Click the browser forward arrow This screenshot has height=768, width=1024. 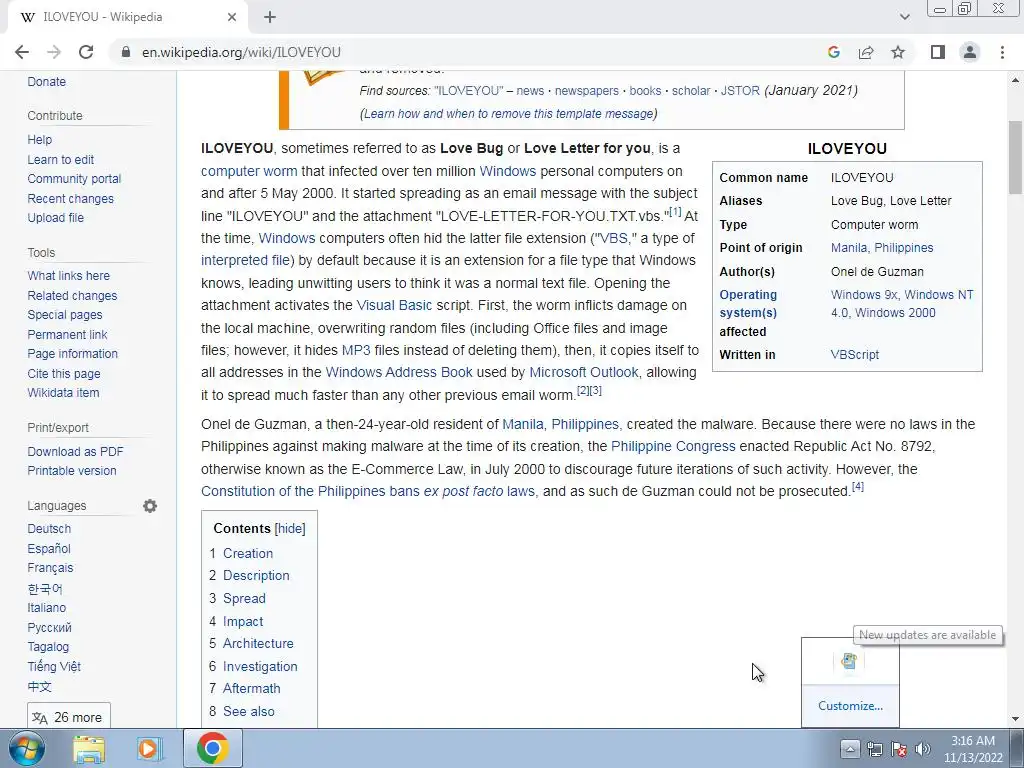coord(54,52)
